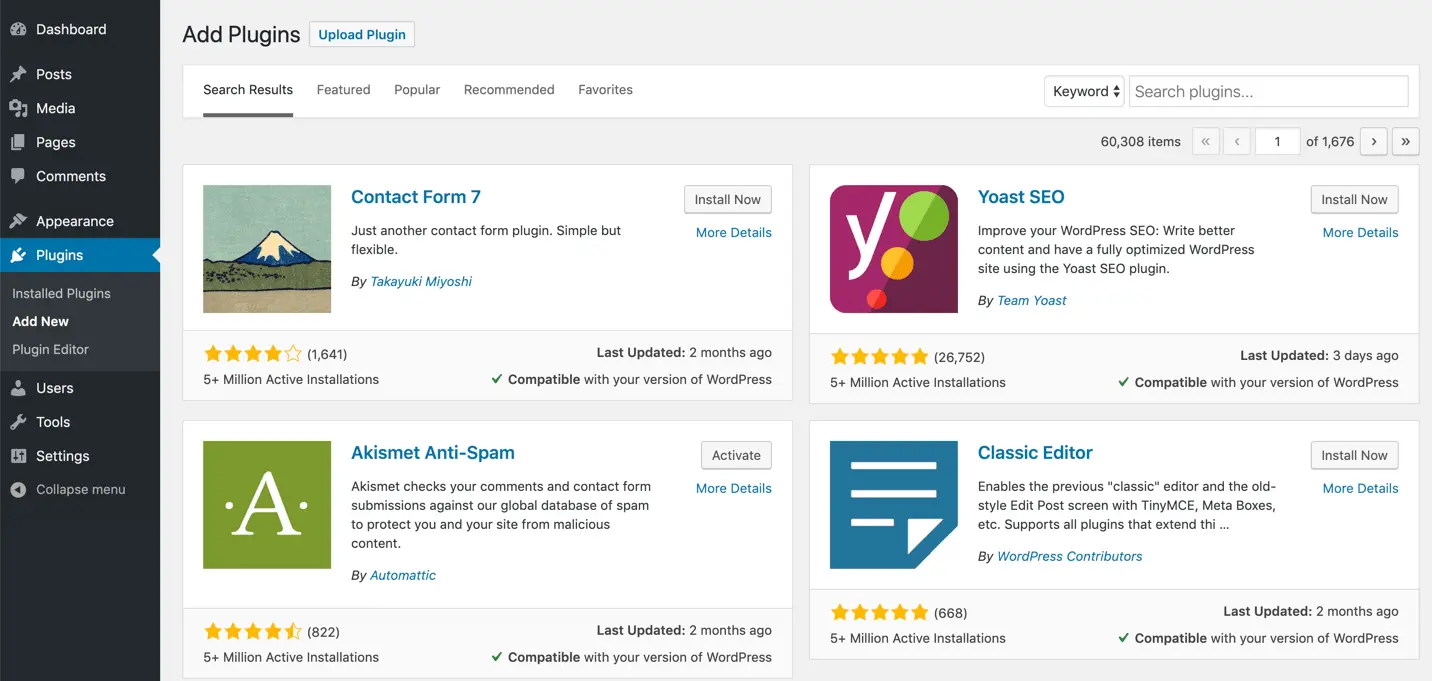Click the Dashboard gauge icon in sidebar
Screen dimensions: 1432x681
pyautogui.click(x=18, y=30)
